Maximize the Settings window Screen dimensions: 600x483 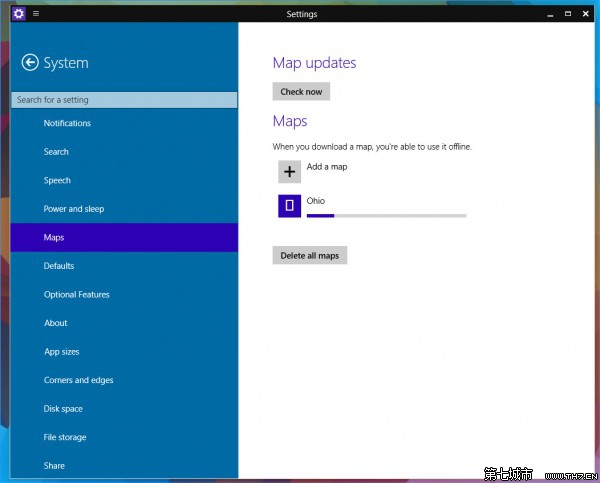(568, 14)
